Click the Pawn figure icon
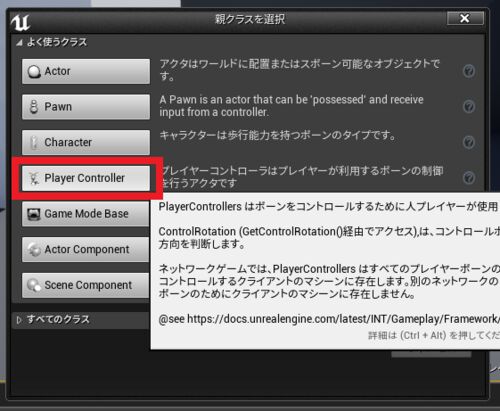 tap(34, 107)
